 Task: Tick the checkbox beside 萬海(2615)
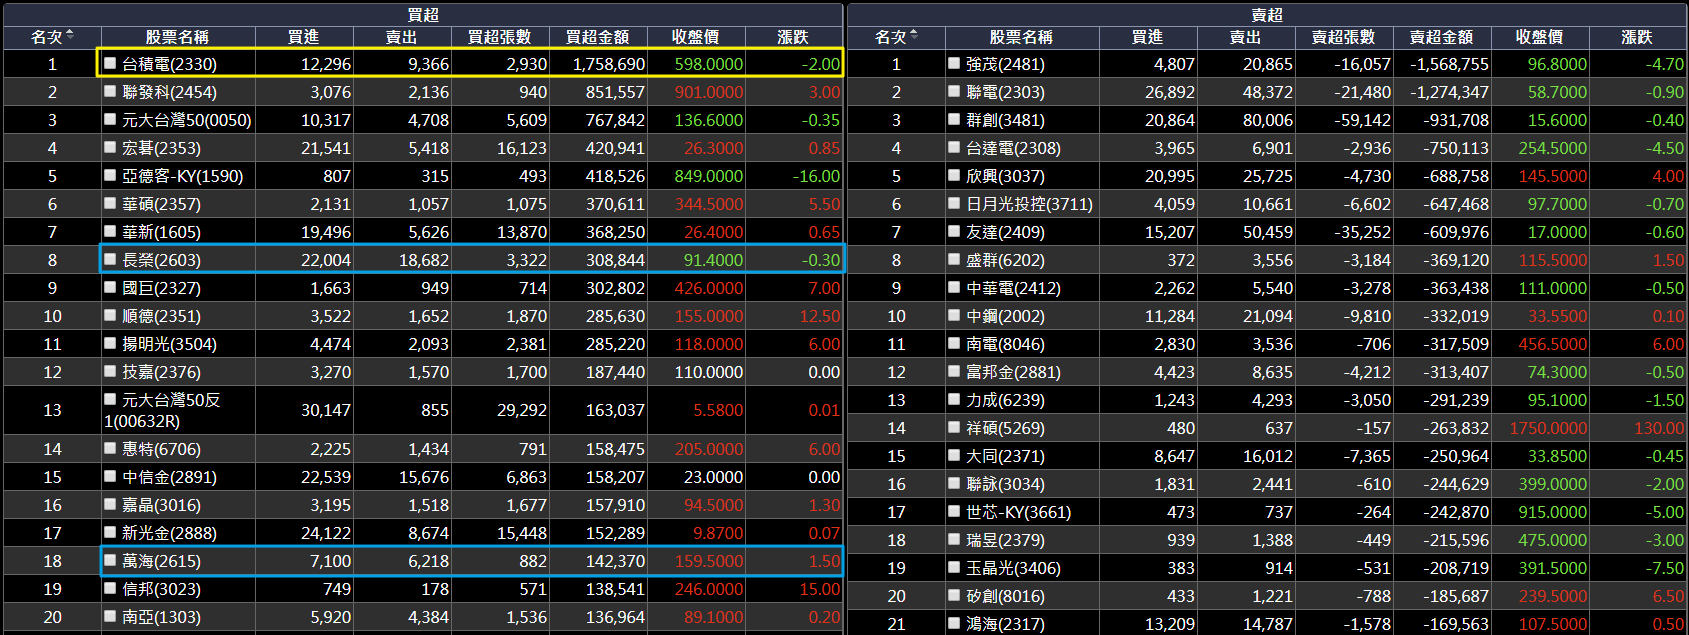[x=111, y=561]
